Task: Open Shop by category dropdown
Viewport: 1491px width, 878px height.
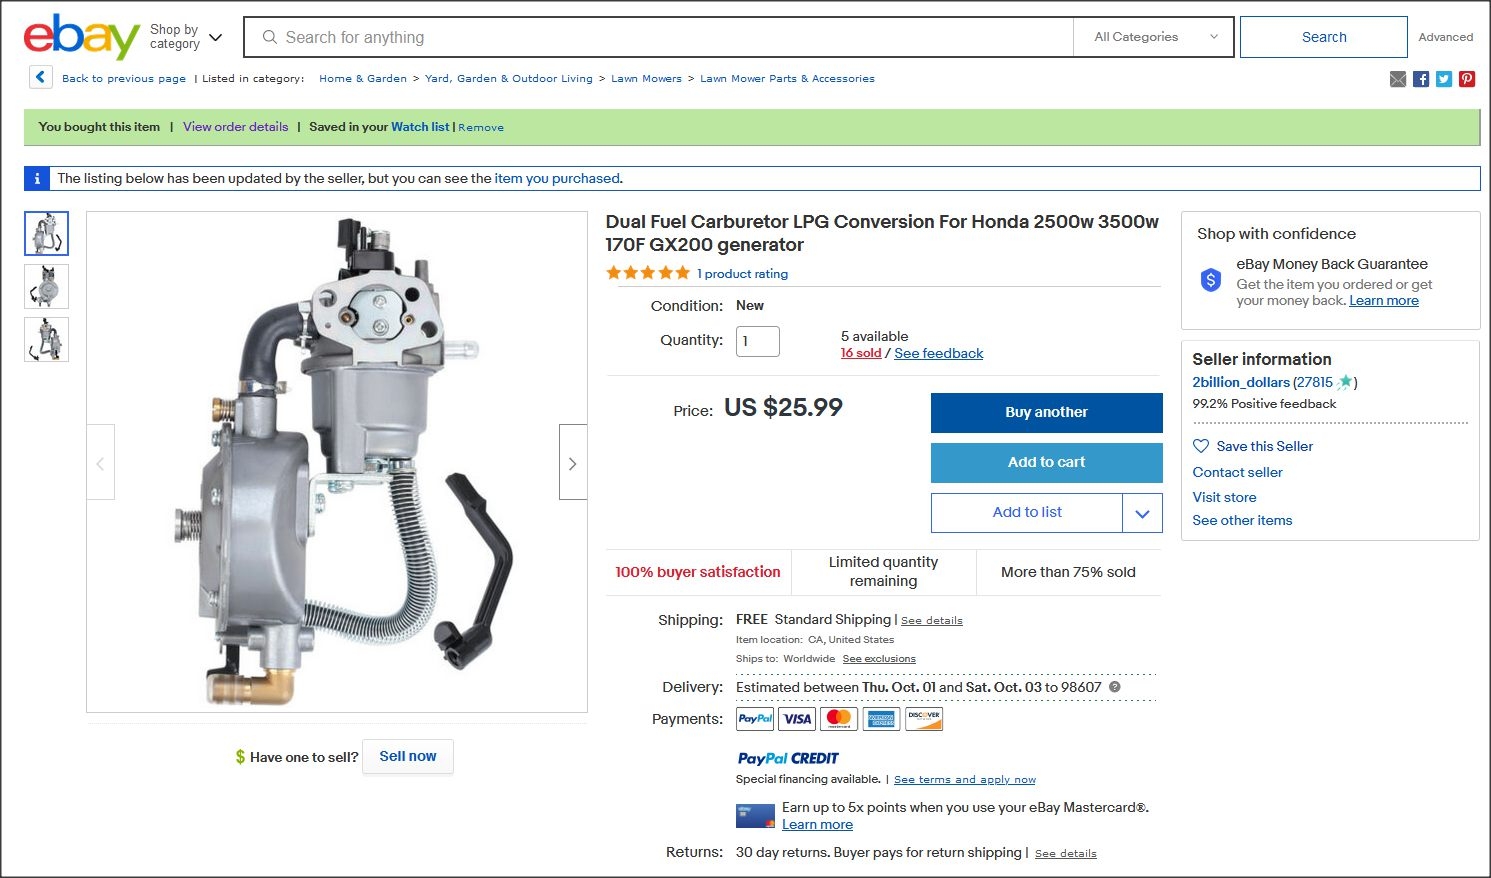Action: (186, 37)
